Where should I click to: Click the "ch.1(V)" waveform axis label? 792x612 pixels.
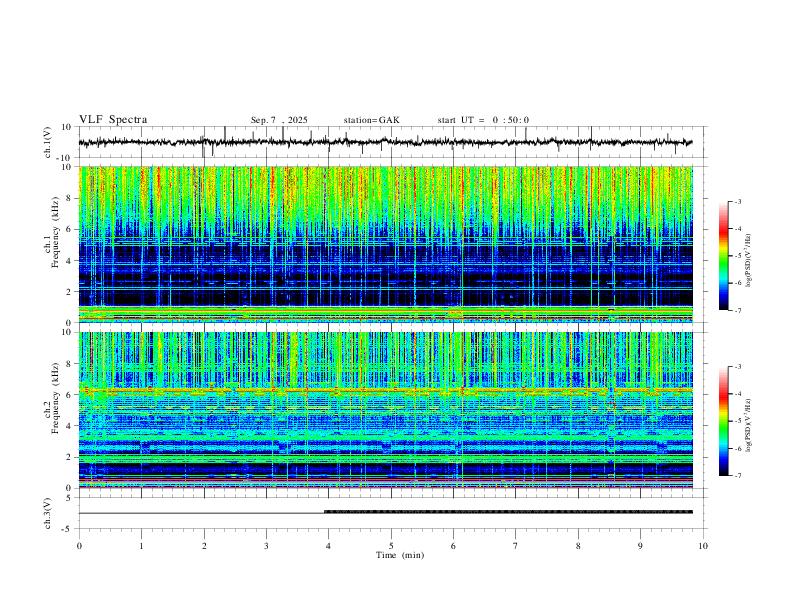click(x=48, y=142)
